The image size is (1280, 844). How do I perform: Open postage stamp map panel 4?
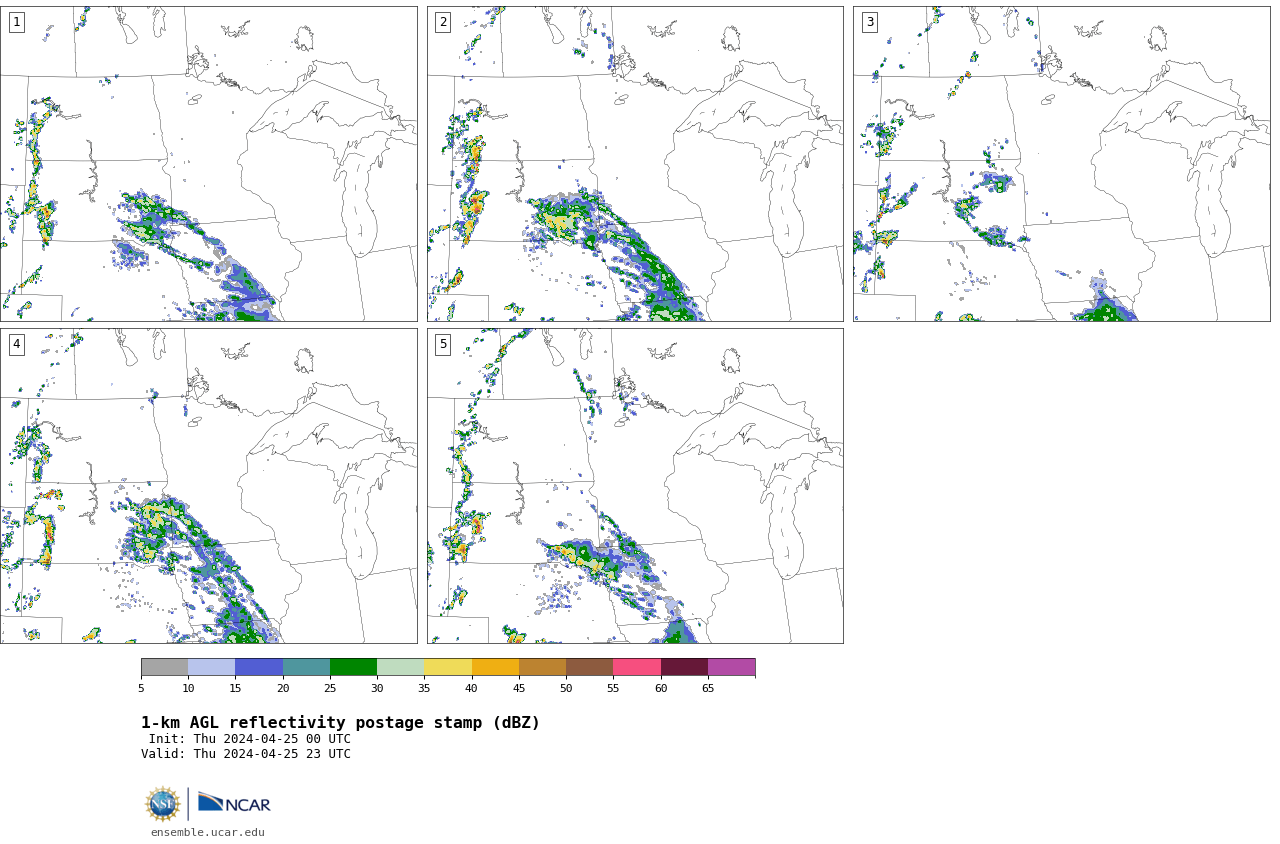pos(208,486)
